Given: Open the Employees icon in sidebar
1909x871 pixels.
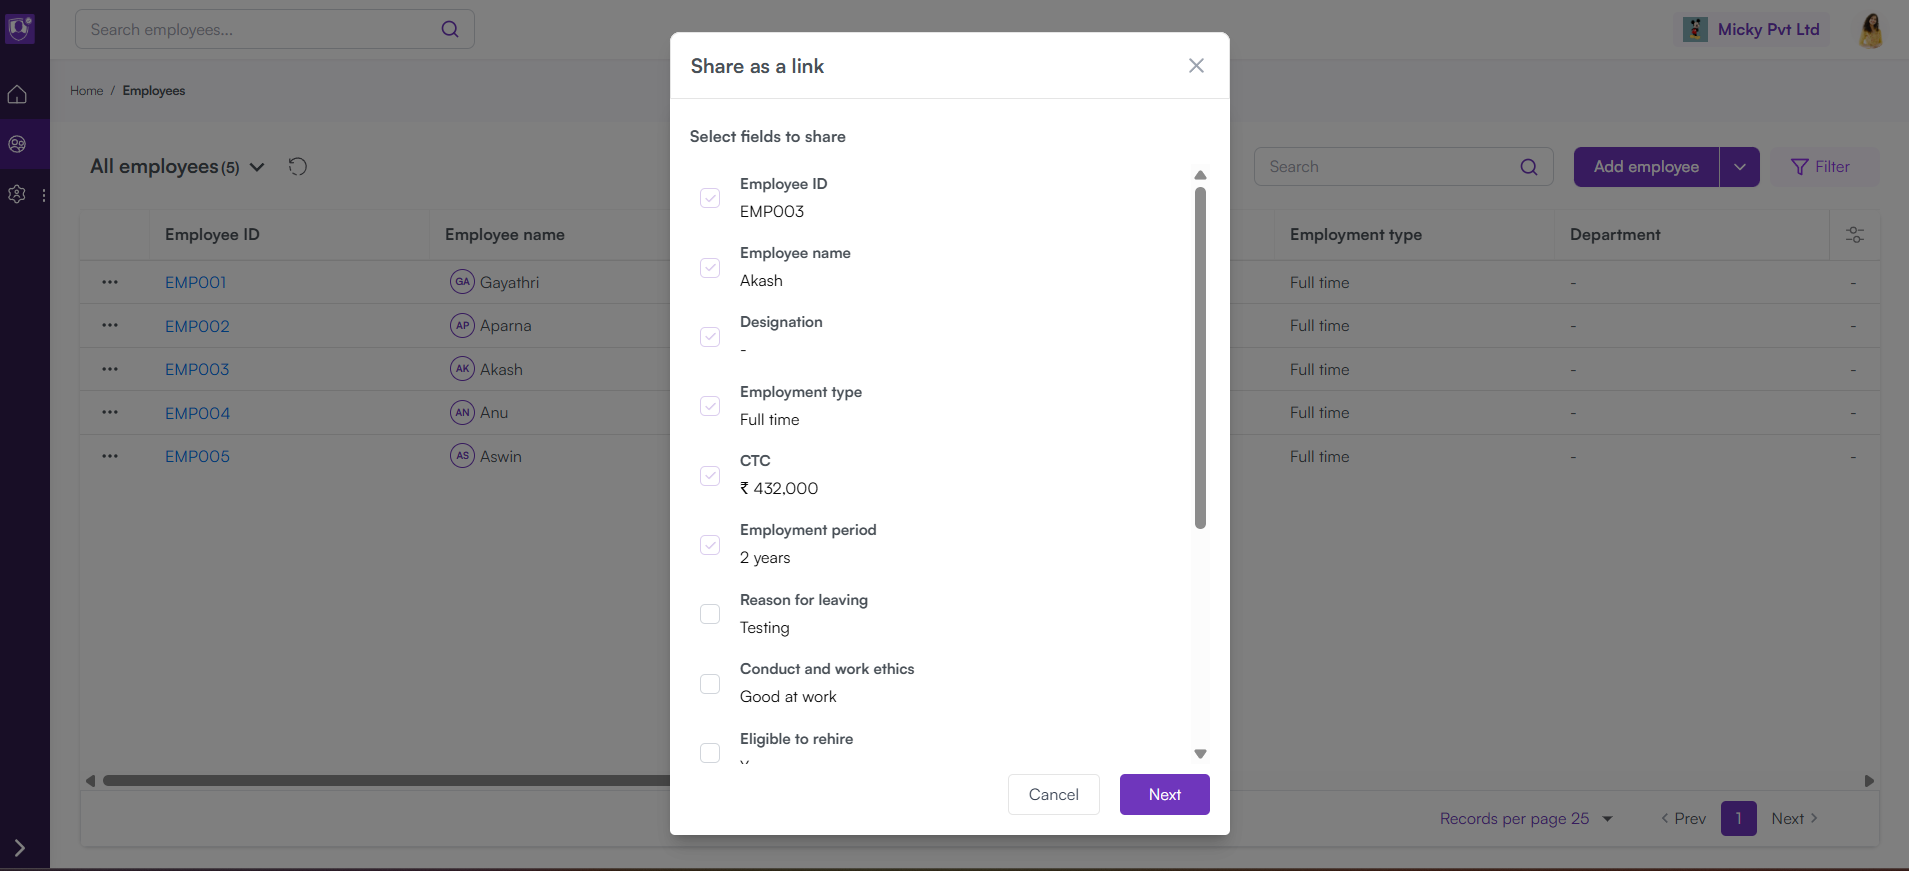Looking at the screenshot, I should (17, 144).
